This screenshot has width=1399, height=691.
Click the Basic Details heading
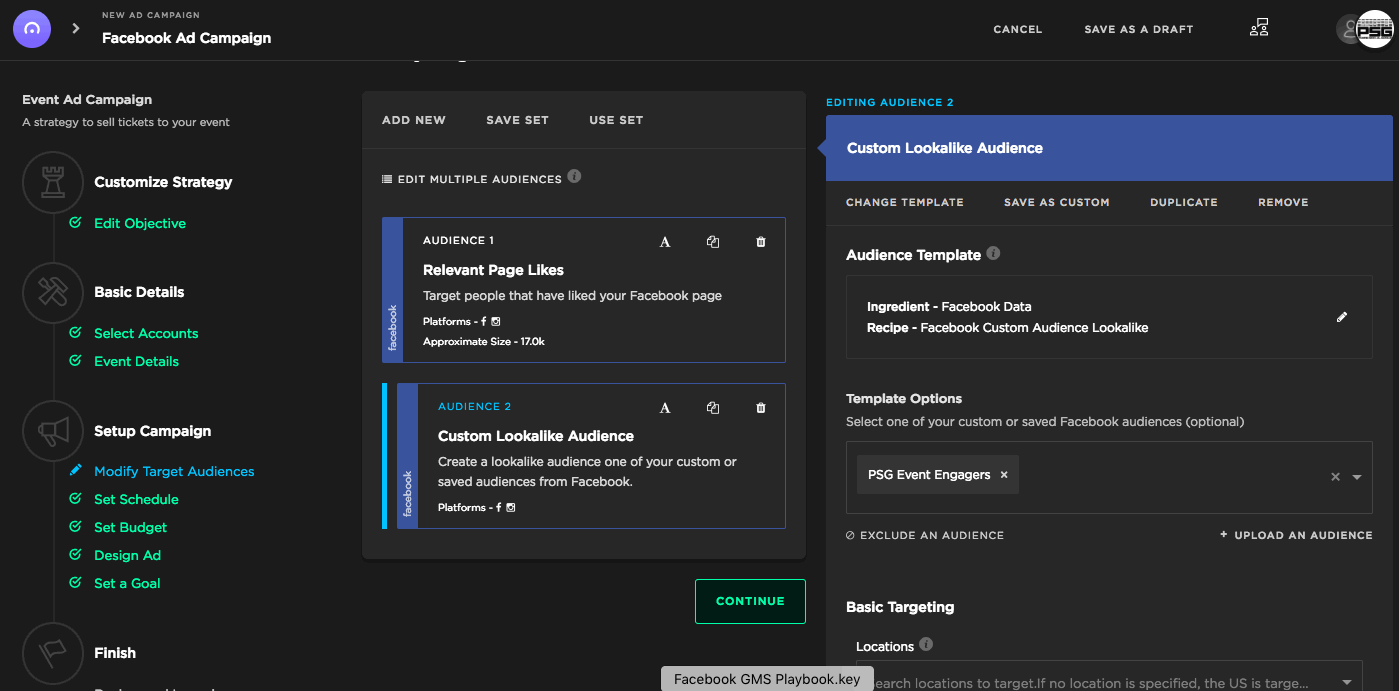(139, 292)
